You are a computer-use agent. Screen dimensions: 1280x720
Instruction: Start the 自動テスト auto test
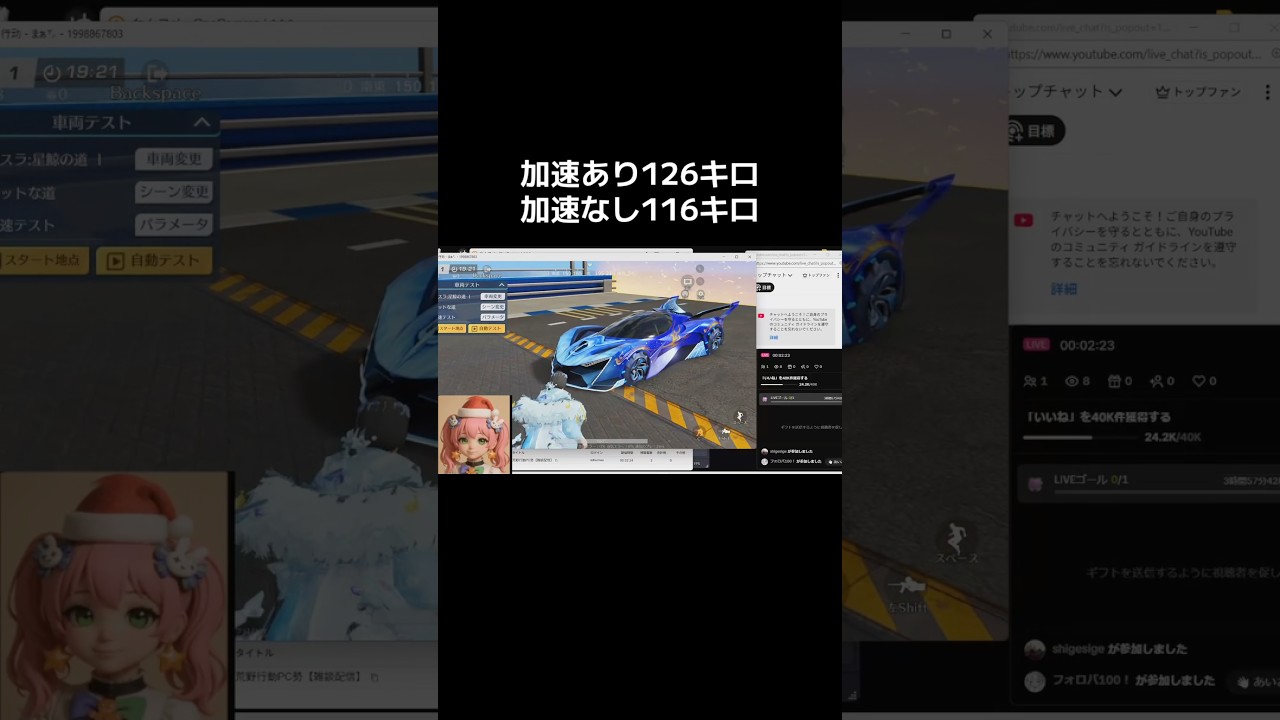coord(154,261)
